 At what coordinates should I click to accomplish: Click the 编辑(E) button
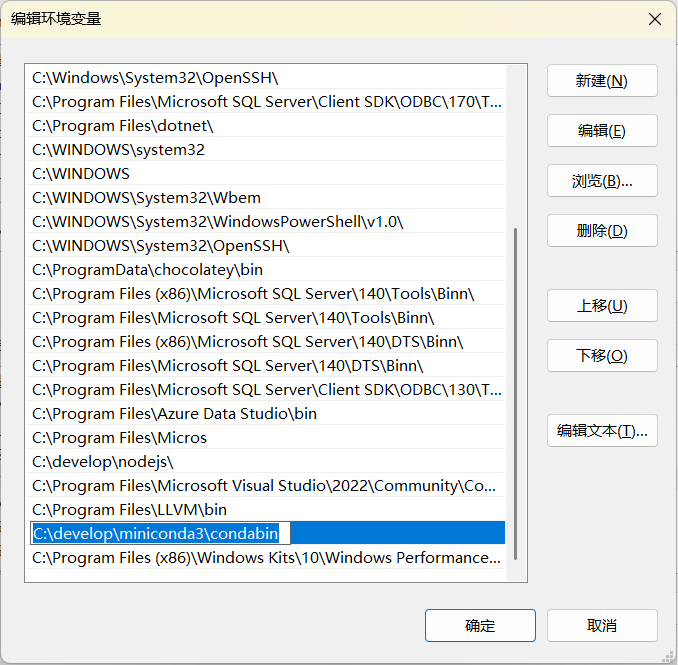click(602, 131)
